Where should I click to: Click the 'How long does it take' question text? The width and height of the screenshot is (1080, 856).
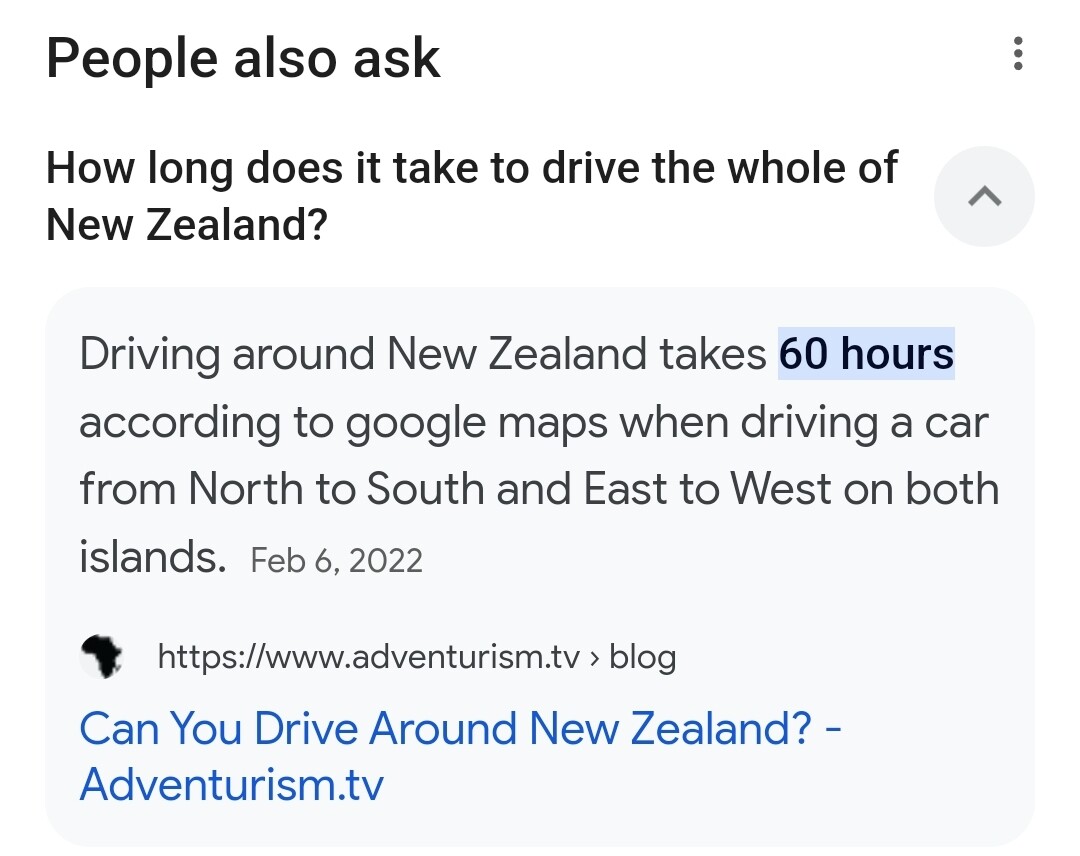472,196
